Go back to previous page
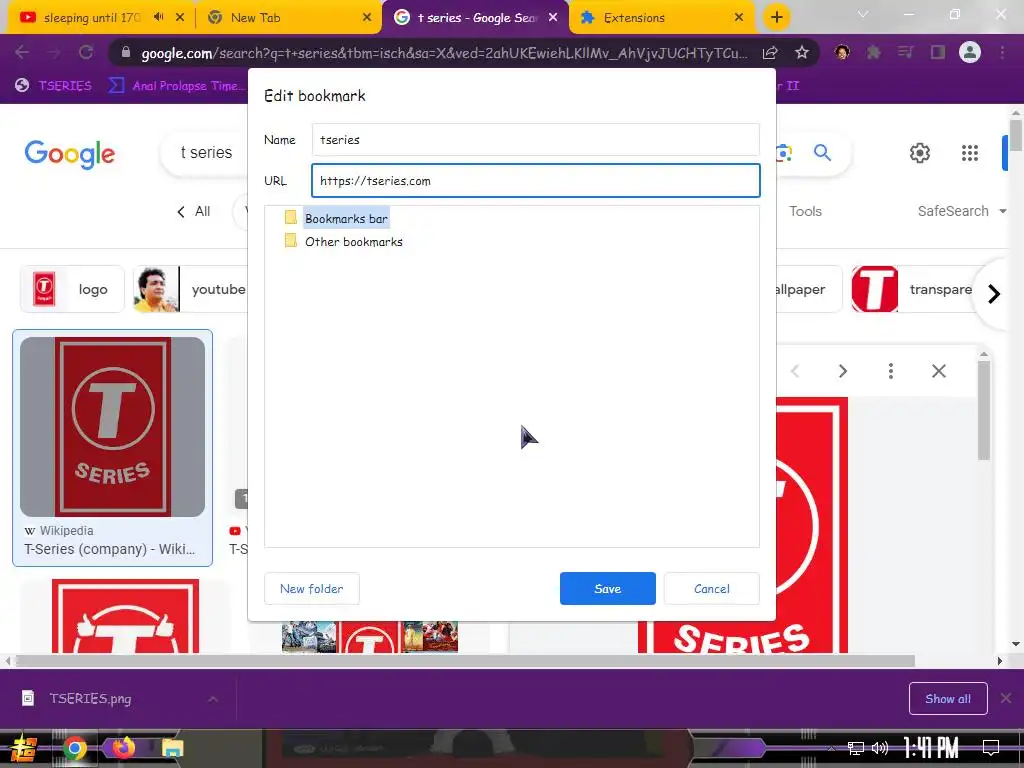This screenshot has height=768, width=1024. [x=22, y=52]
